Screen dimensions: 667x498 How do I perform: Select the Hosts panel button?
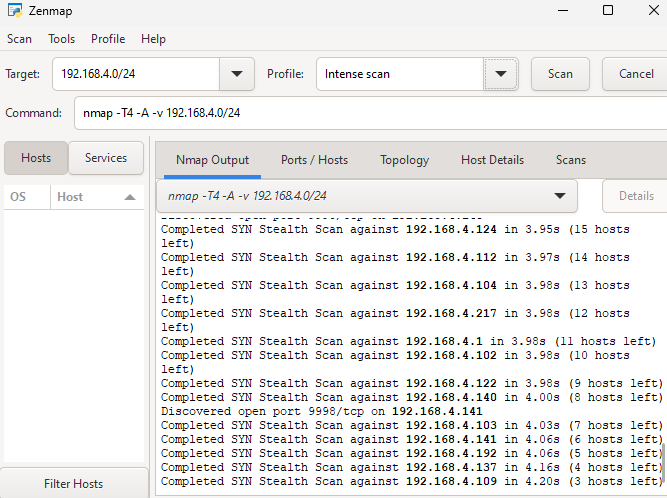tap(36, 158)
